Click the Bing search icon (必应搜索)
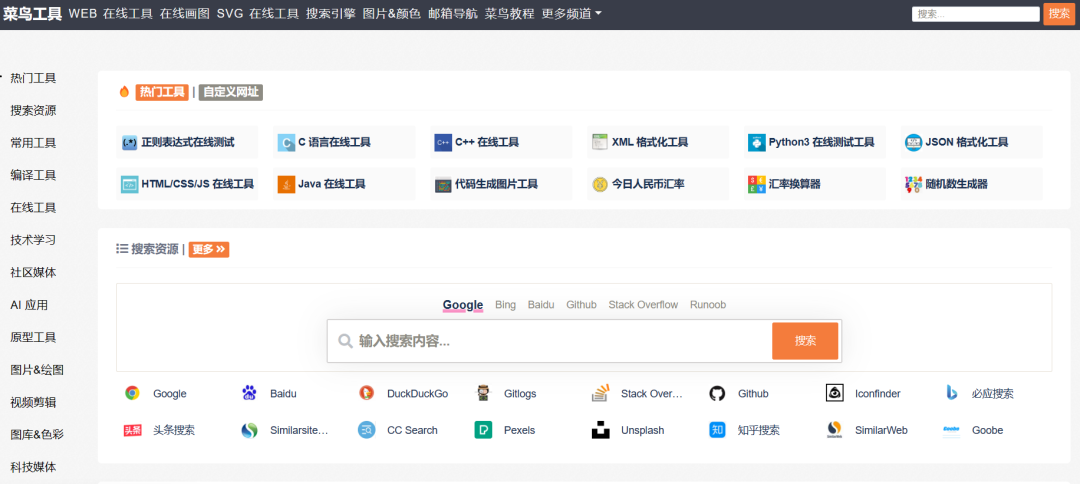Viewport: 1080px width, 484px height. pos(952,393)
